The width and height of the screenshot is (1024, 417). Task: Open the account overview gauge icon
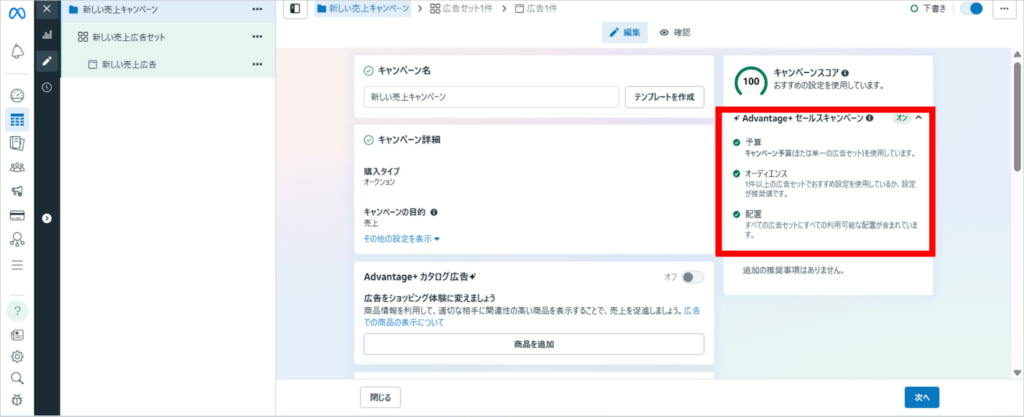[18, 96]
